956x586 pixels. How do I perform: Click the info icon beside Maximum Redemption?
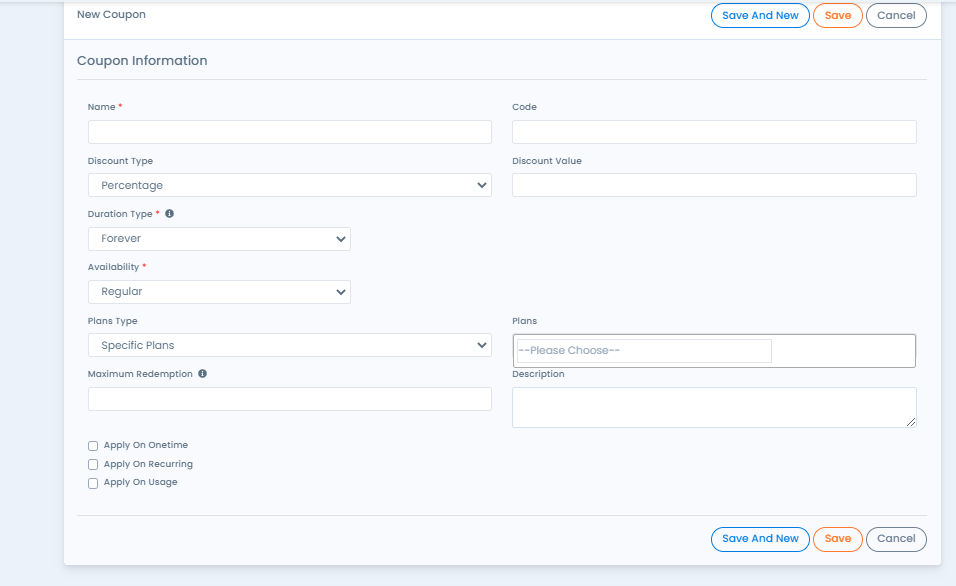click(x=202, y=373)
